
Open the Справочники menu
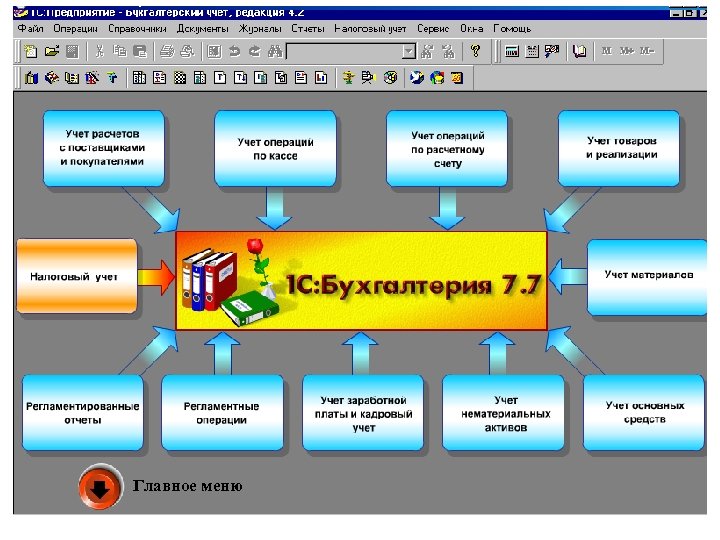(x=137, y=28)
